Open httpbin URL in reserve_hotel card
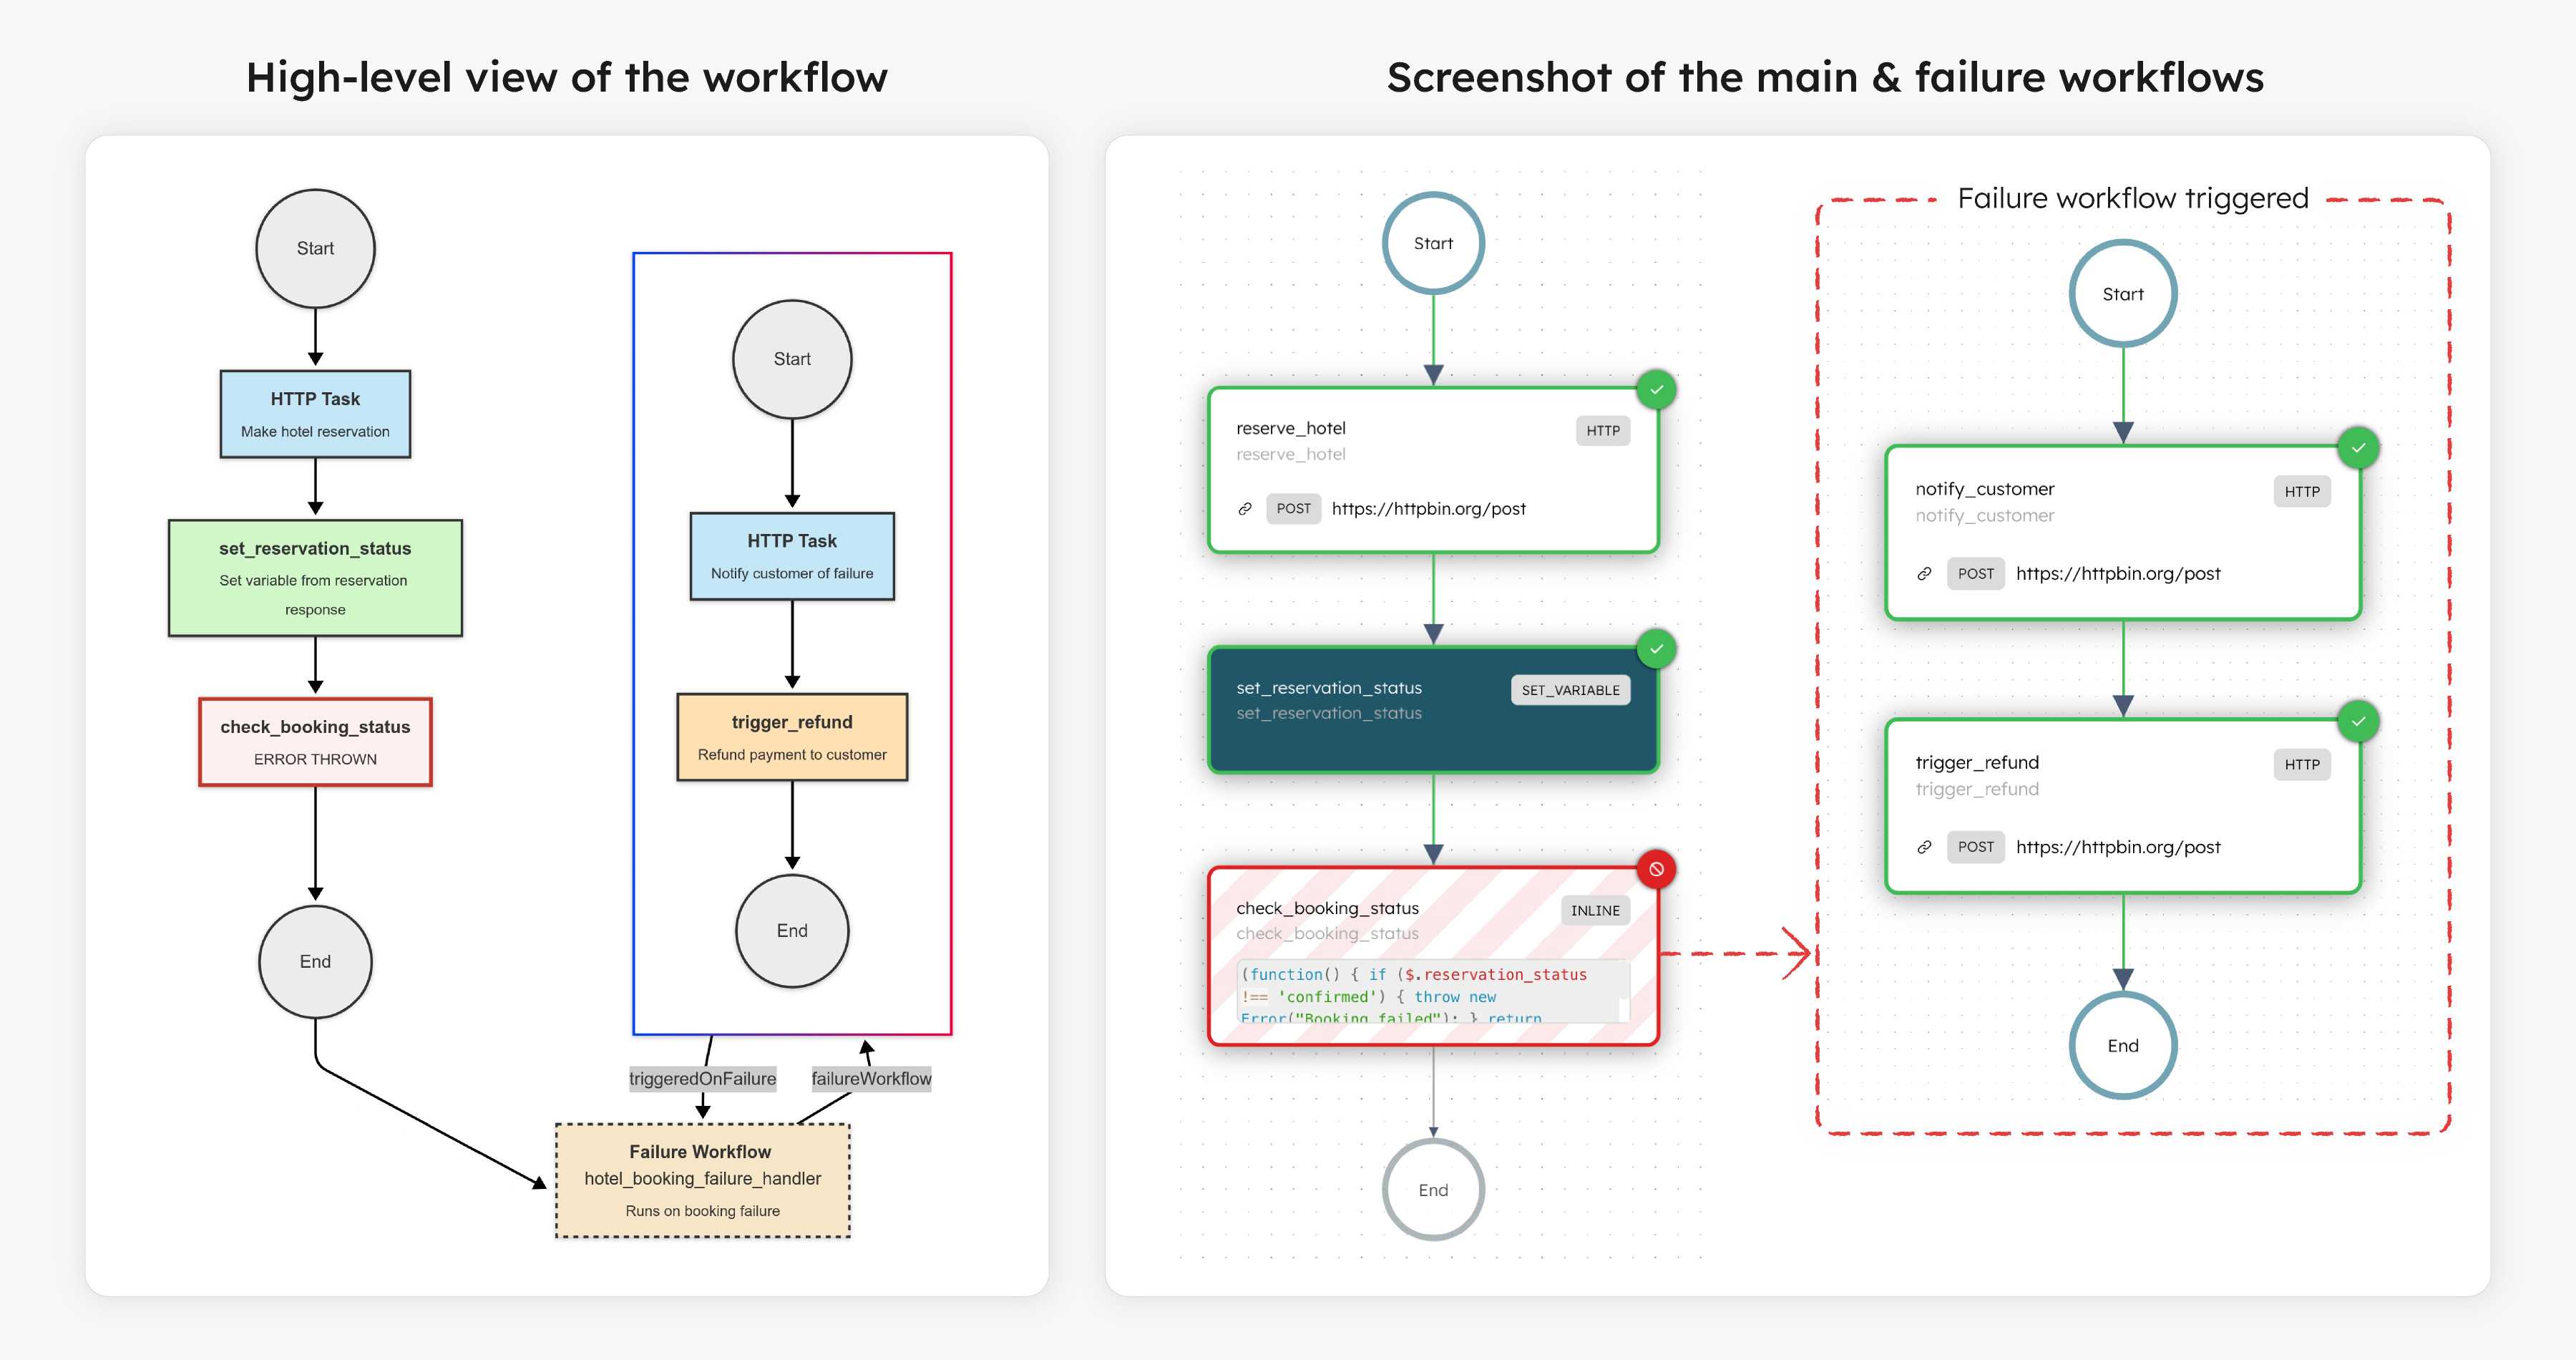Viewport: 2576px width, 1360px height. (x=1428, y=509)
